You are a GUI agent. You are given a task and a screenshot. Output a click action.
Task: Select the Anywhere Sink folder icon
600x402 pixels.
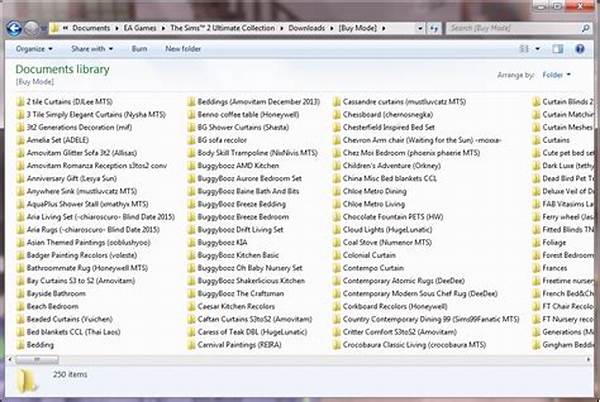(x=20, y=191)
